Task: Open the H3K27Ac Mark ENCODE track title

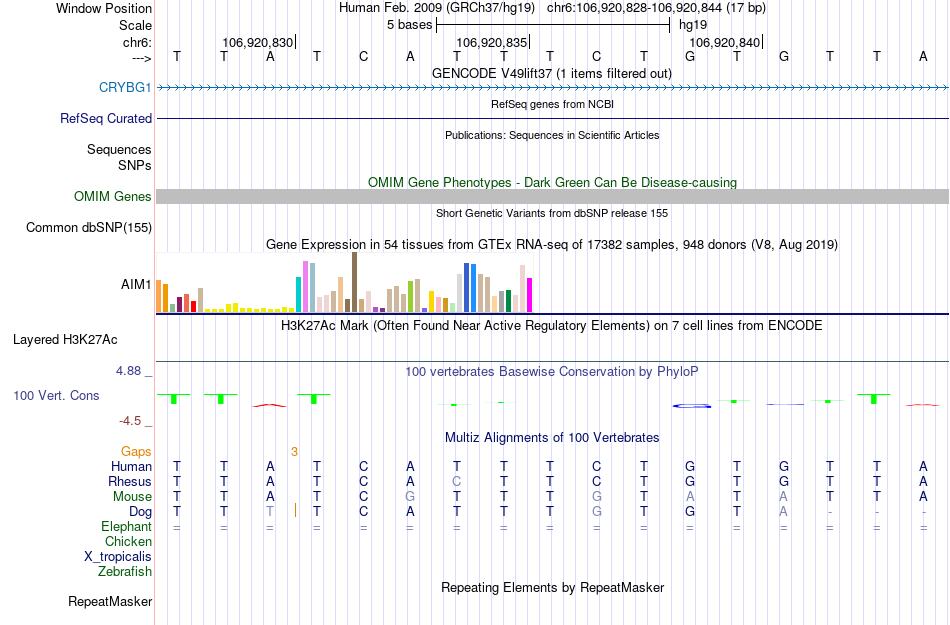Action: 552,326
